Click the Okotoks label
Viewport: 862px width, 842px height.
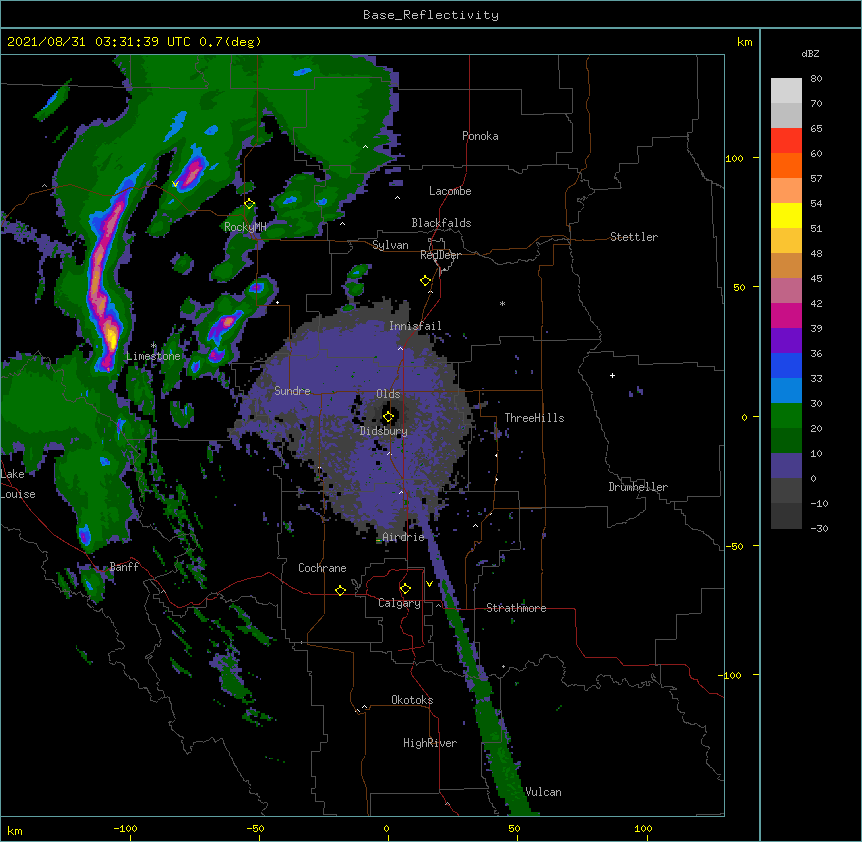click(412, 700)
